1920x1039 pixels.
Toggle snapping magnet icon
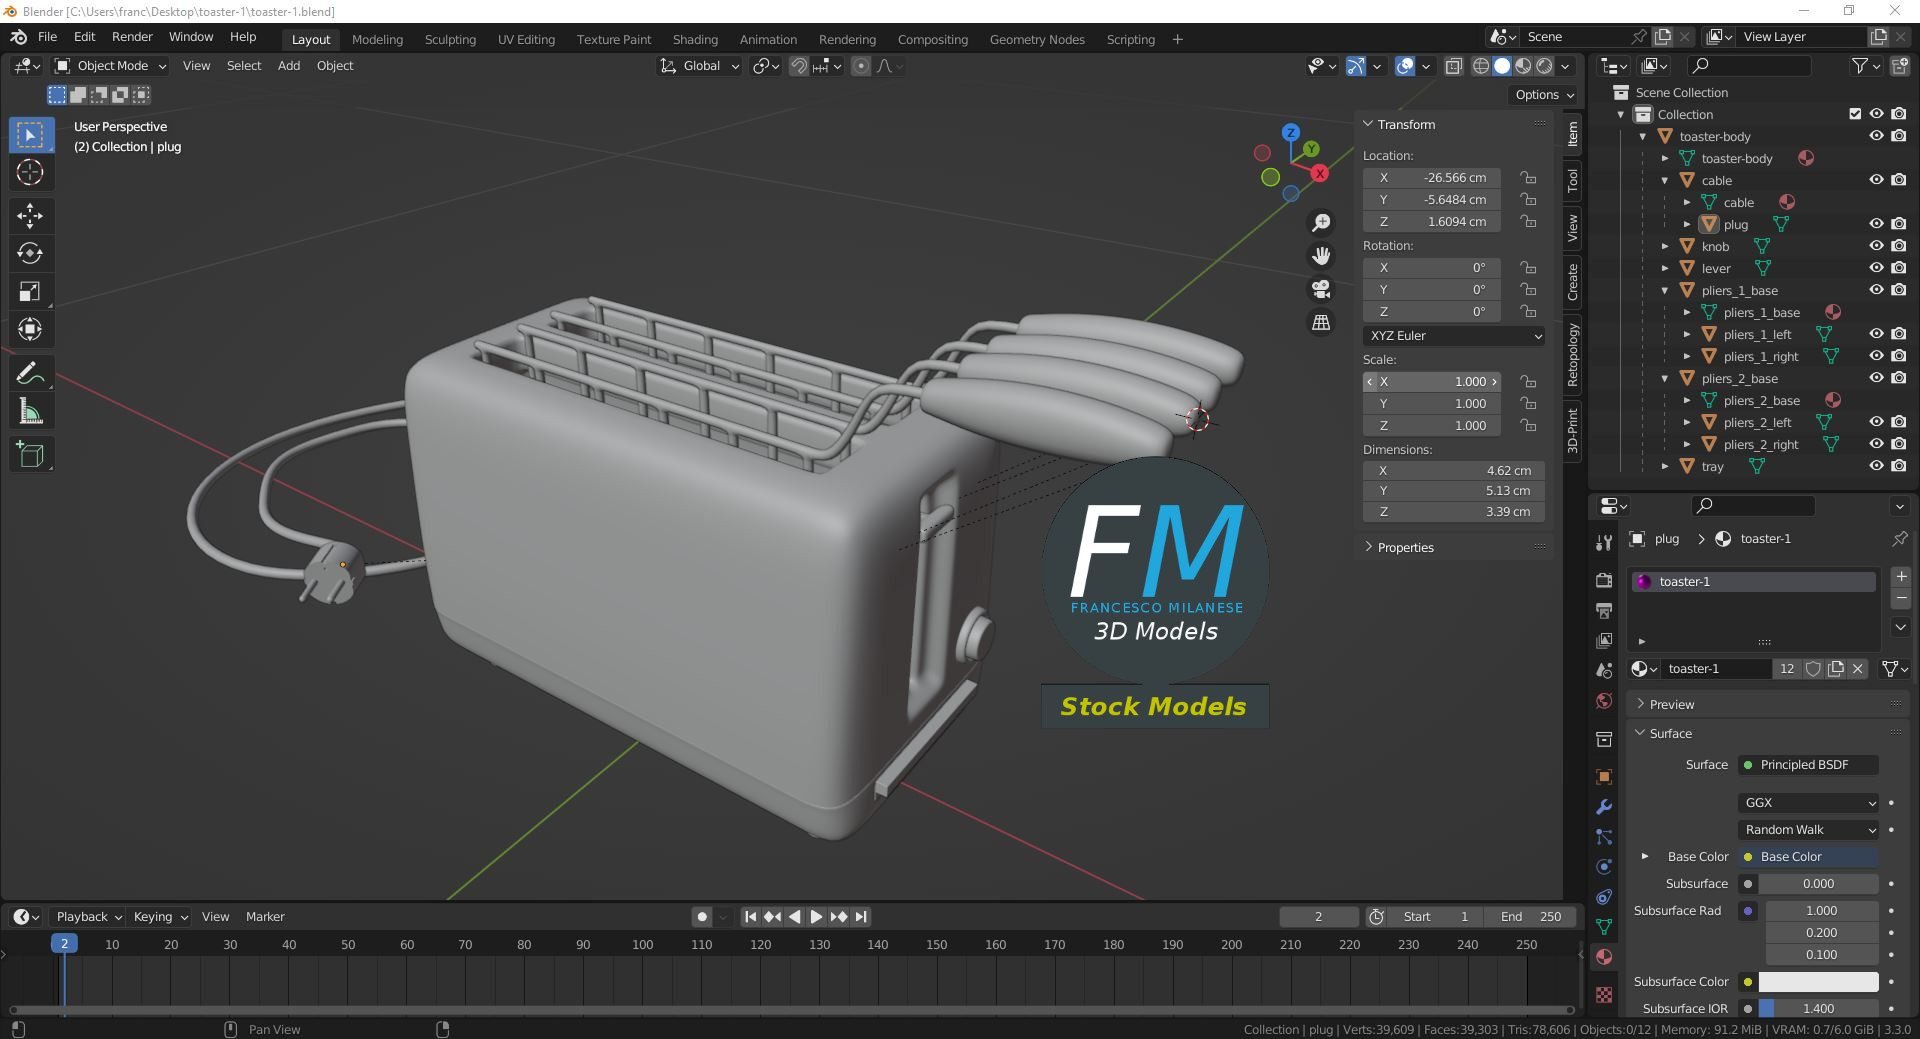(799, 66)
